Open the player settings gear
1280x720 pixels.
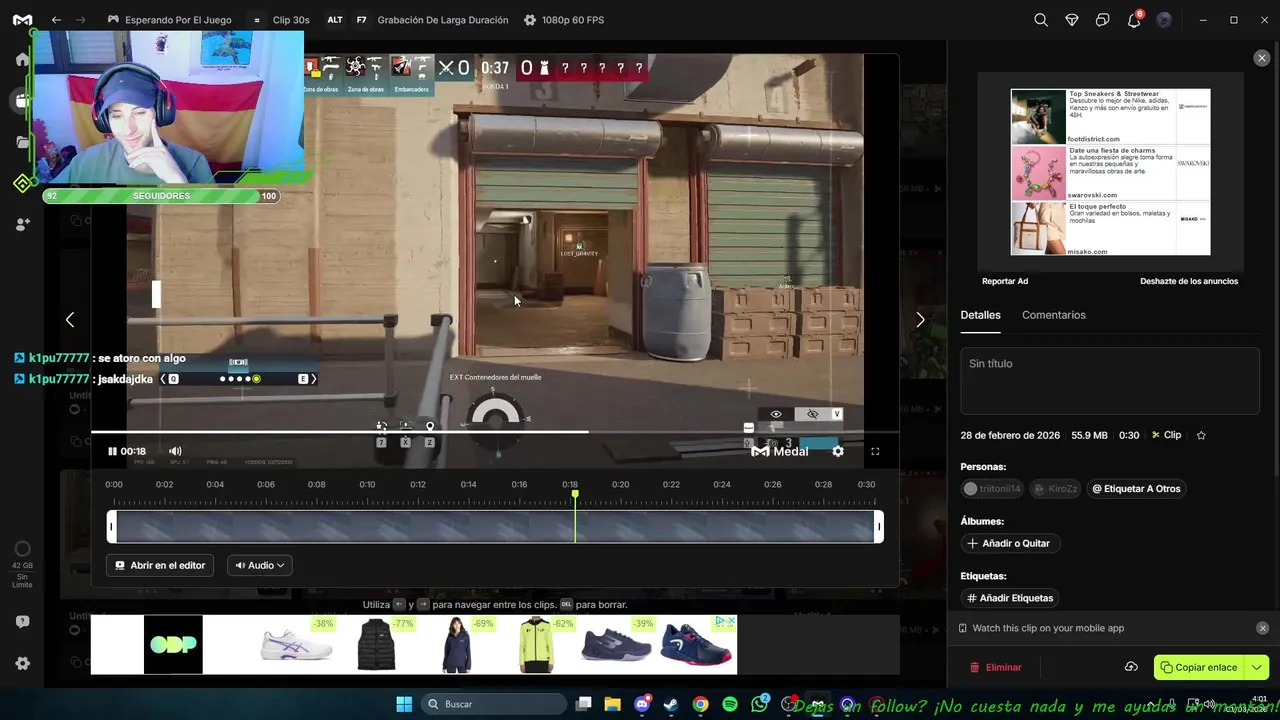pos(838,451)
